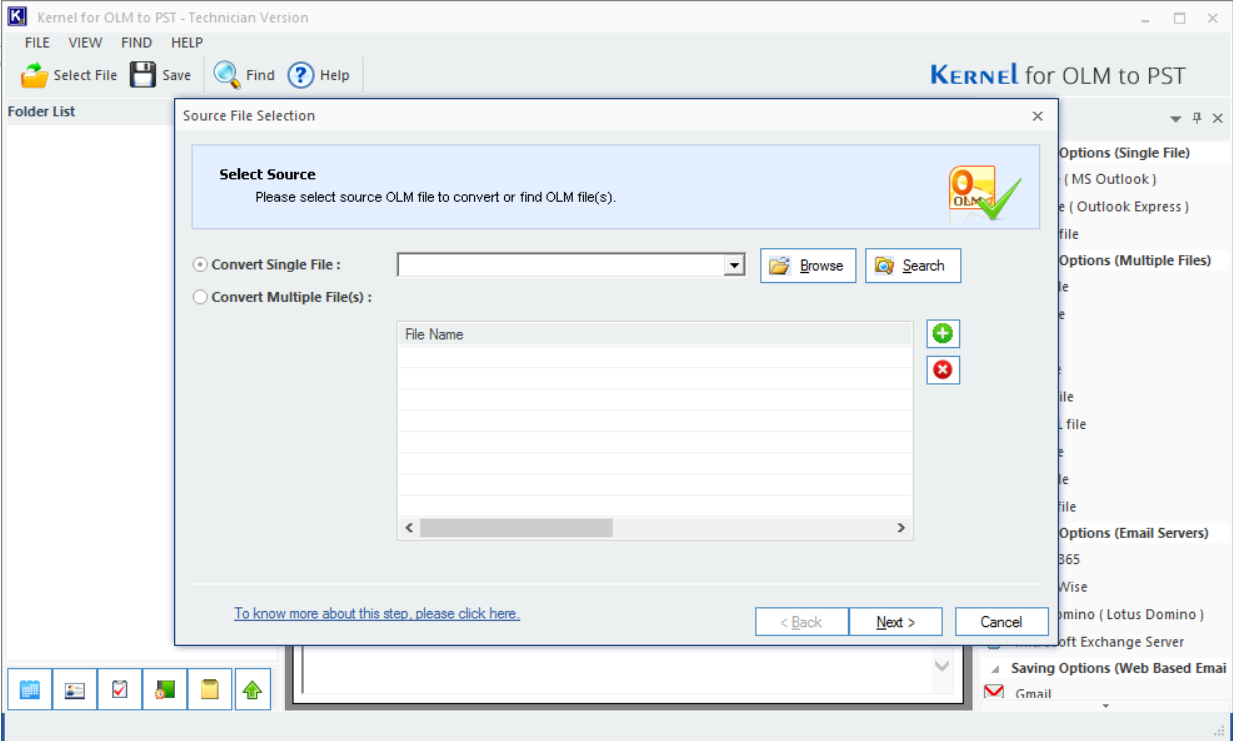This screenshot has width=1233, height=741.
Task: Click the file list scroll left arrow
Action: [409, 528]
